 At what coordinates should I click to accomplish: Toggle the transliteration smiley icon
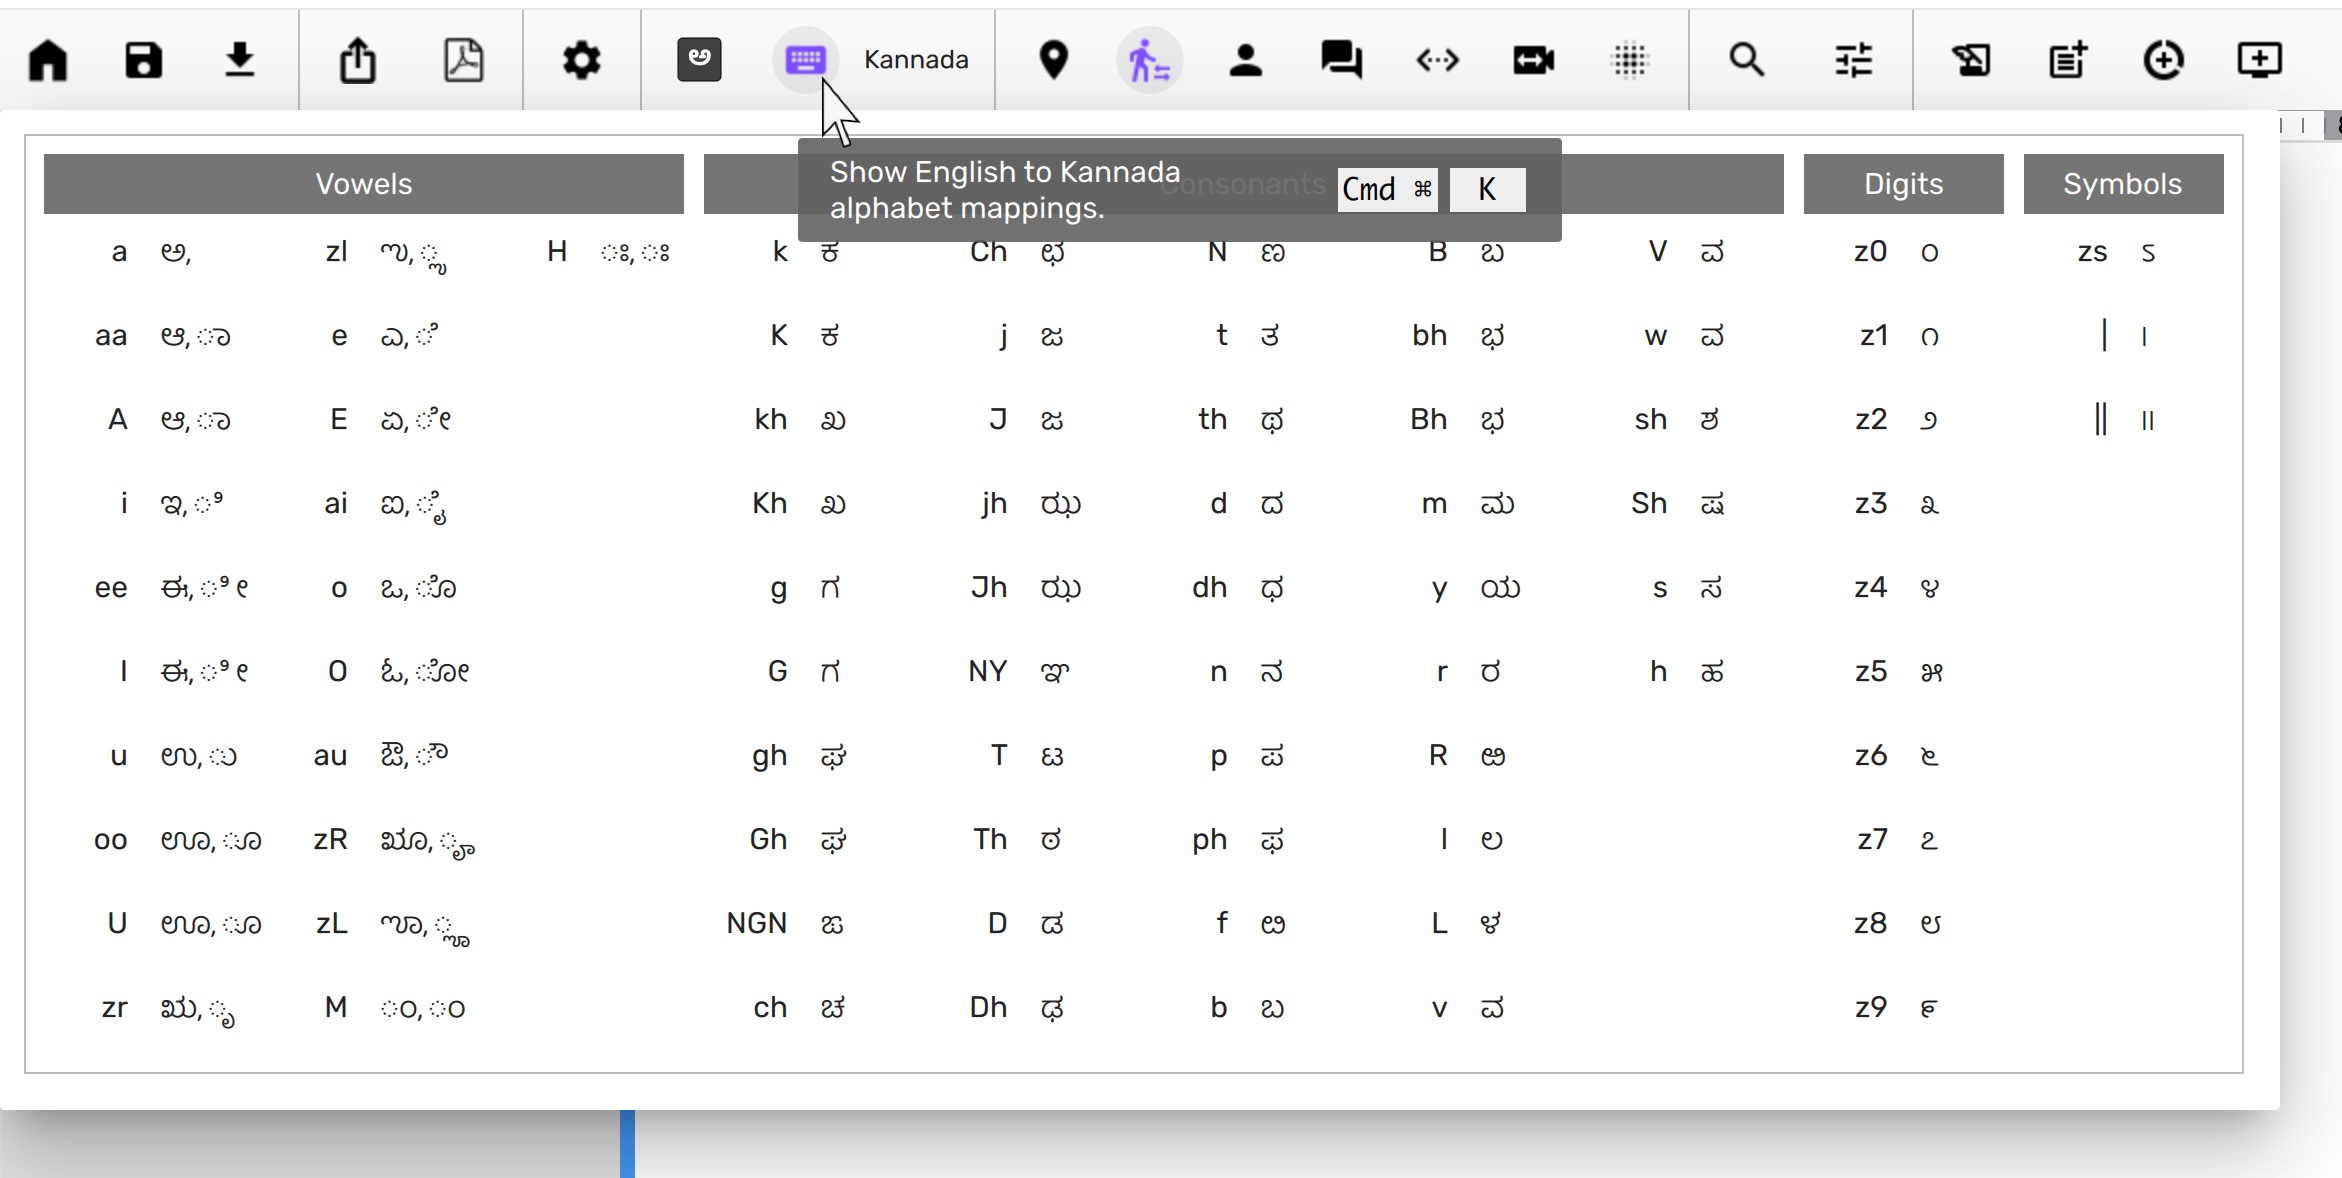[x=699, y=60]
